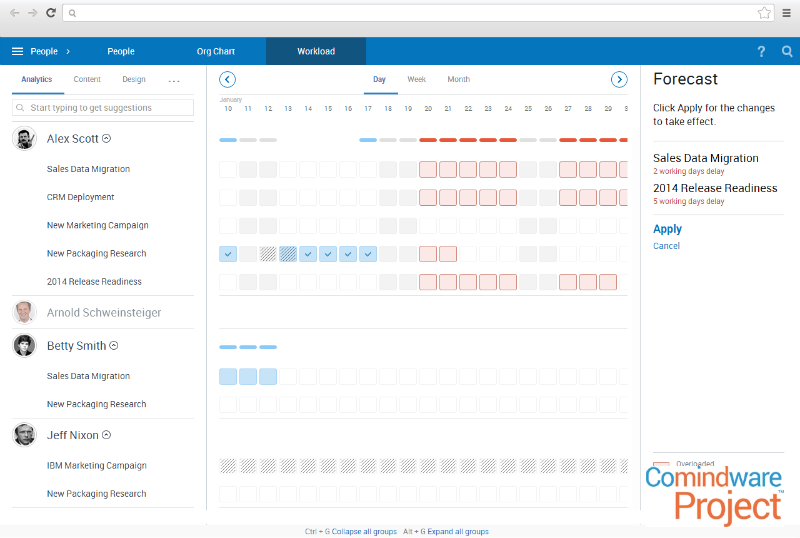Click the help question mark icon

pos(761,51)
